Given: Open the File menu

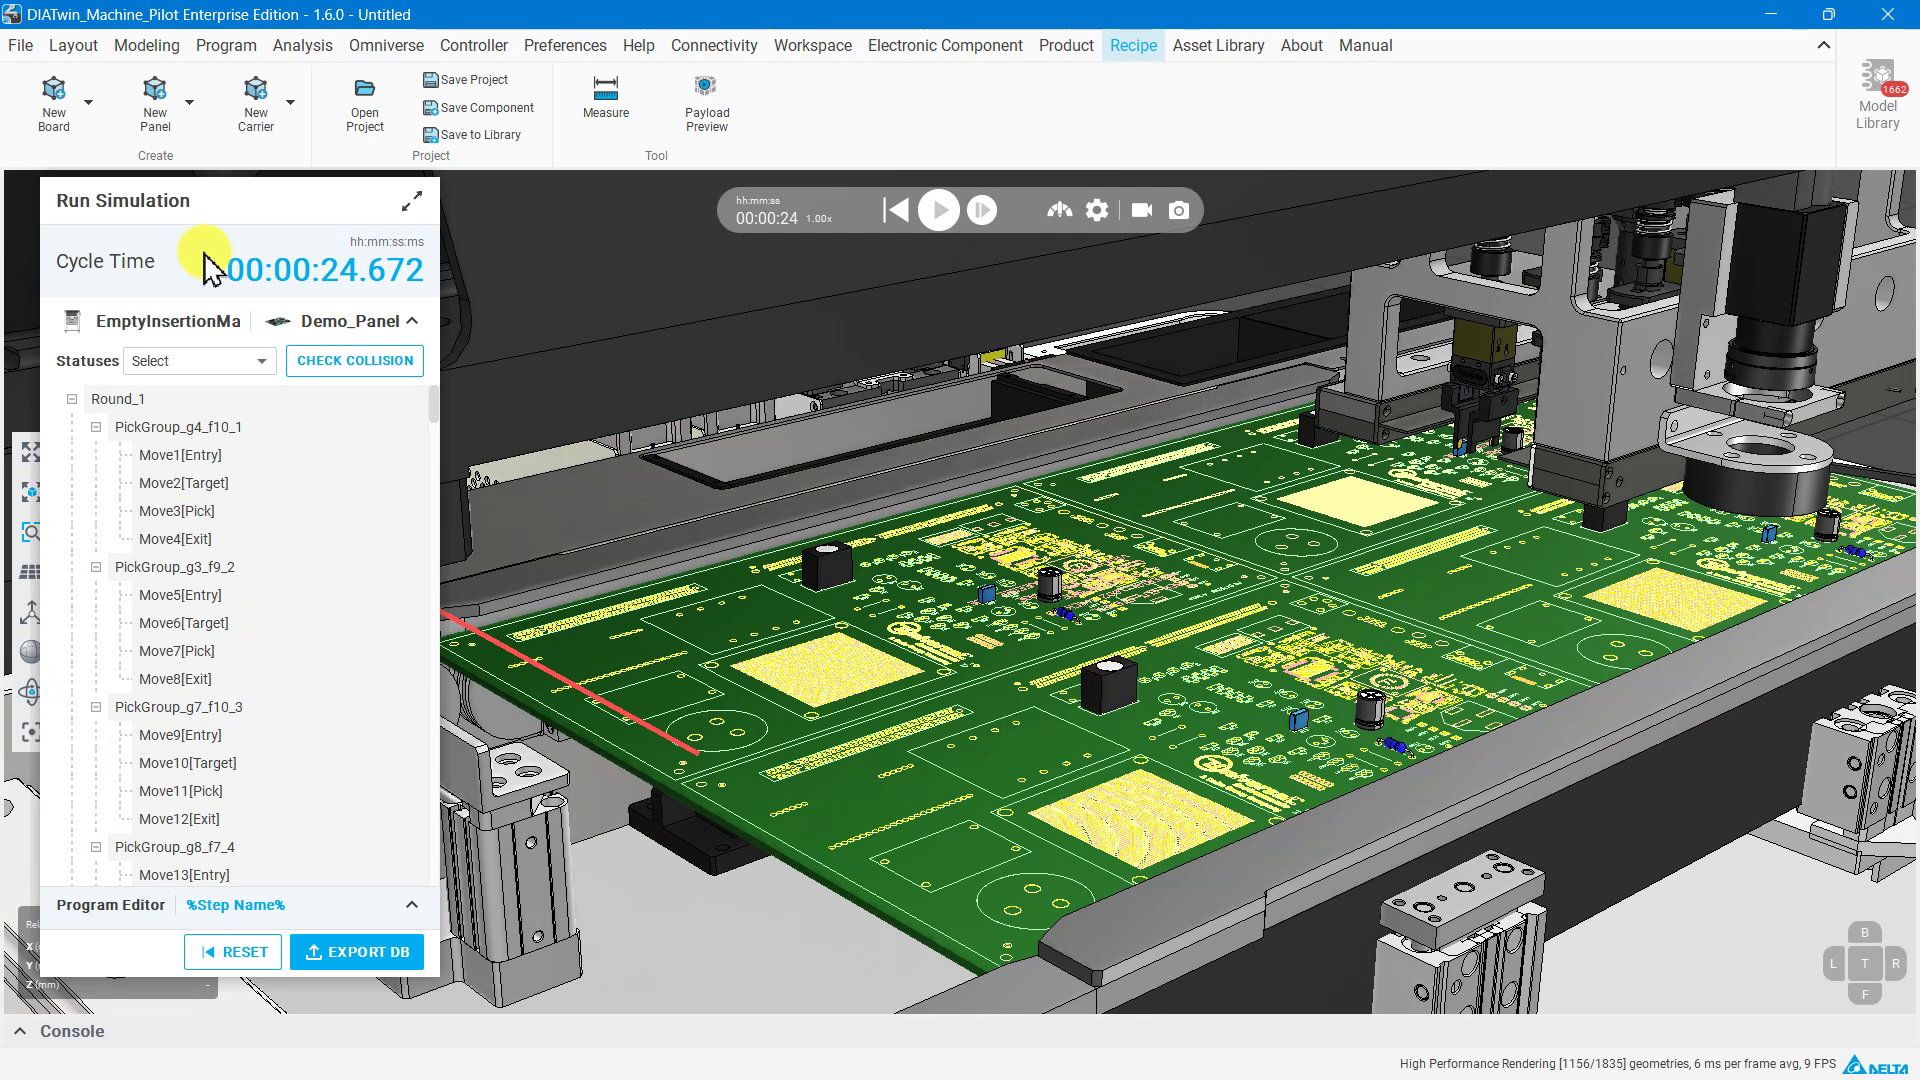Looking at the screenshot, I should (20, 45).
